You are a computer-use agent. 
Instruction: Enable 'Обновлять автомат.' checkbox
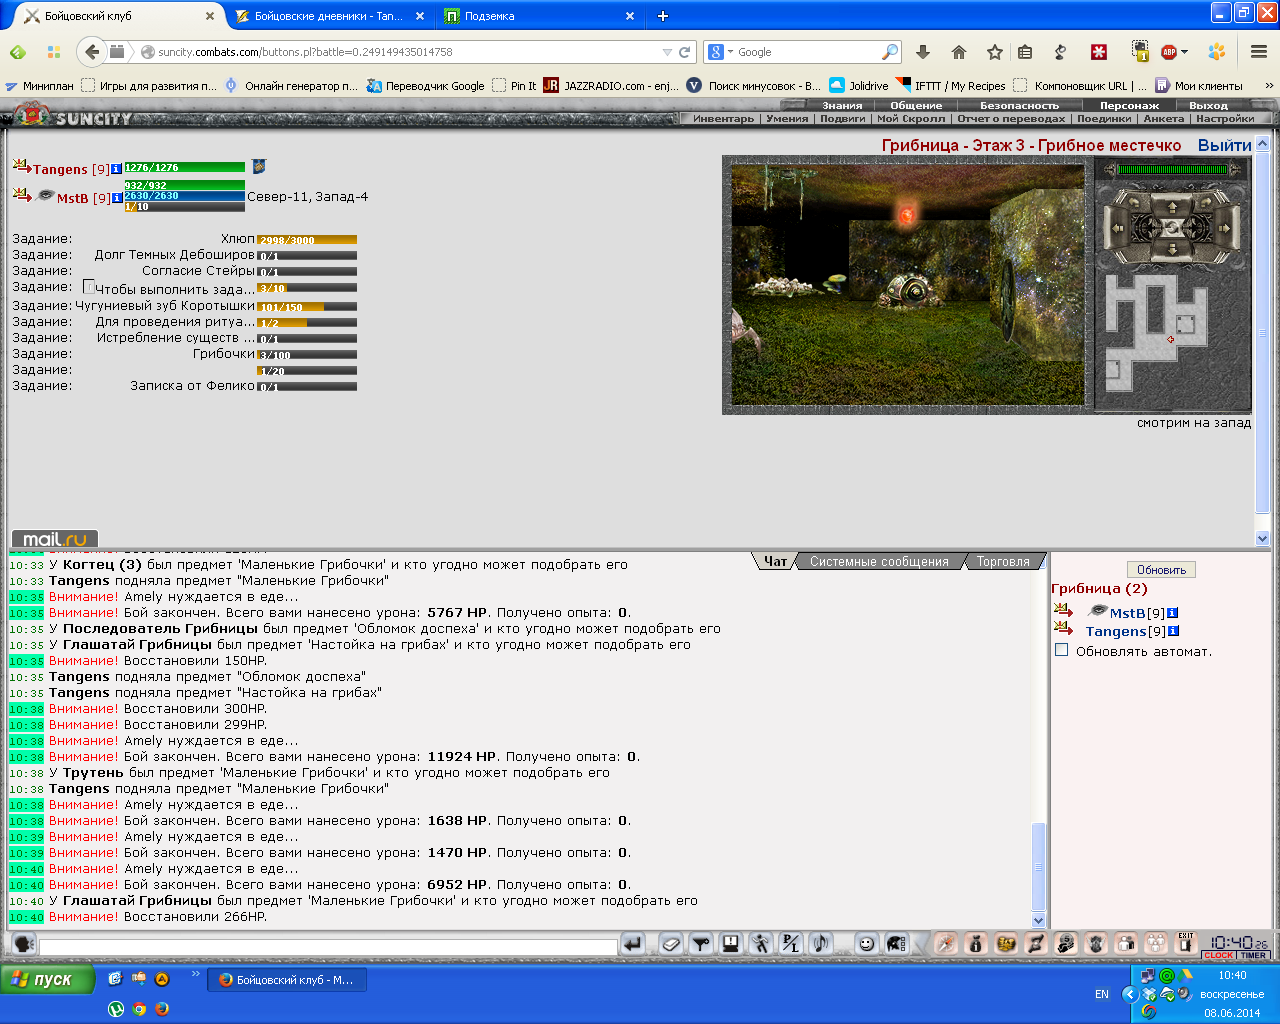(x=1062, y=650)
